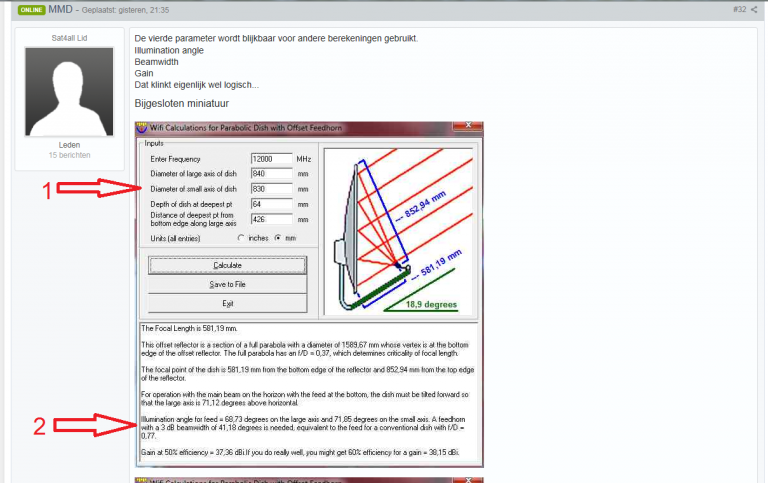768x483 pixels.
Task: Click the green ONLINE status badge
Action: [31, 9]
